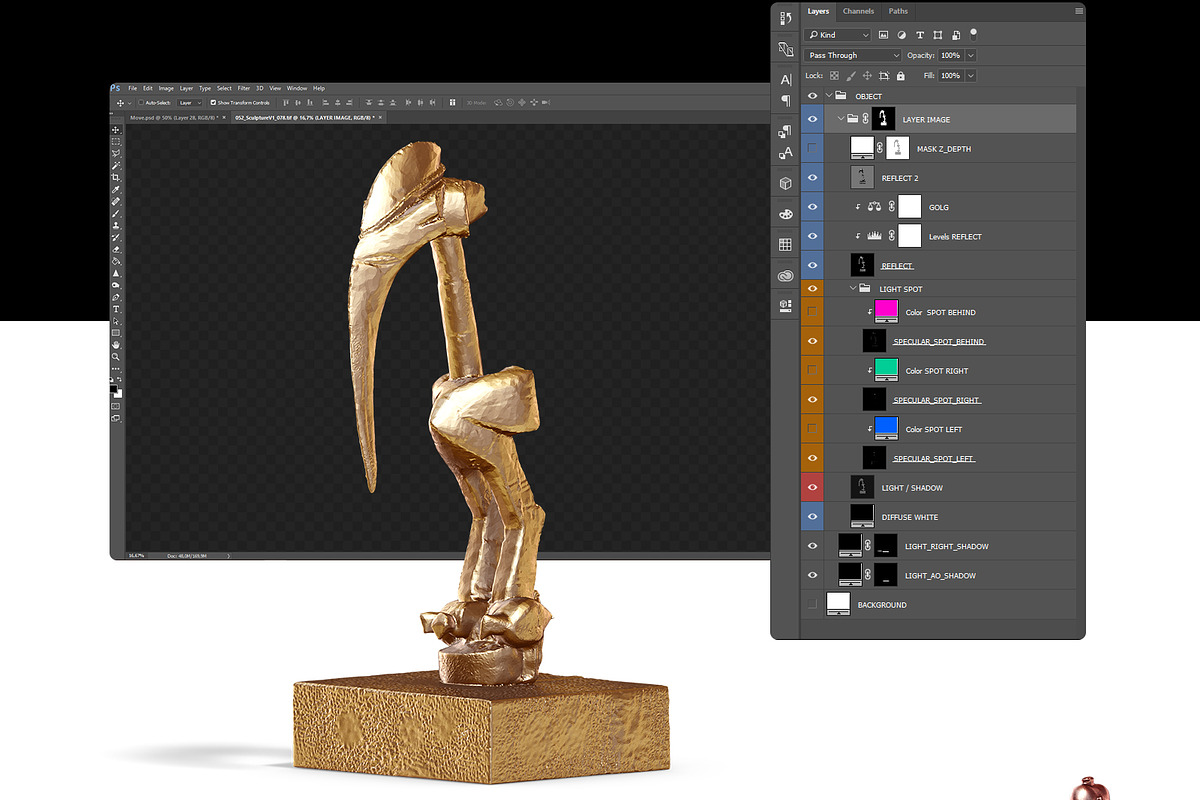Open the Paragraph panel dock icon

pos(785,100)
